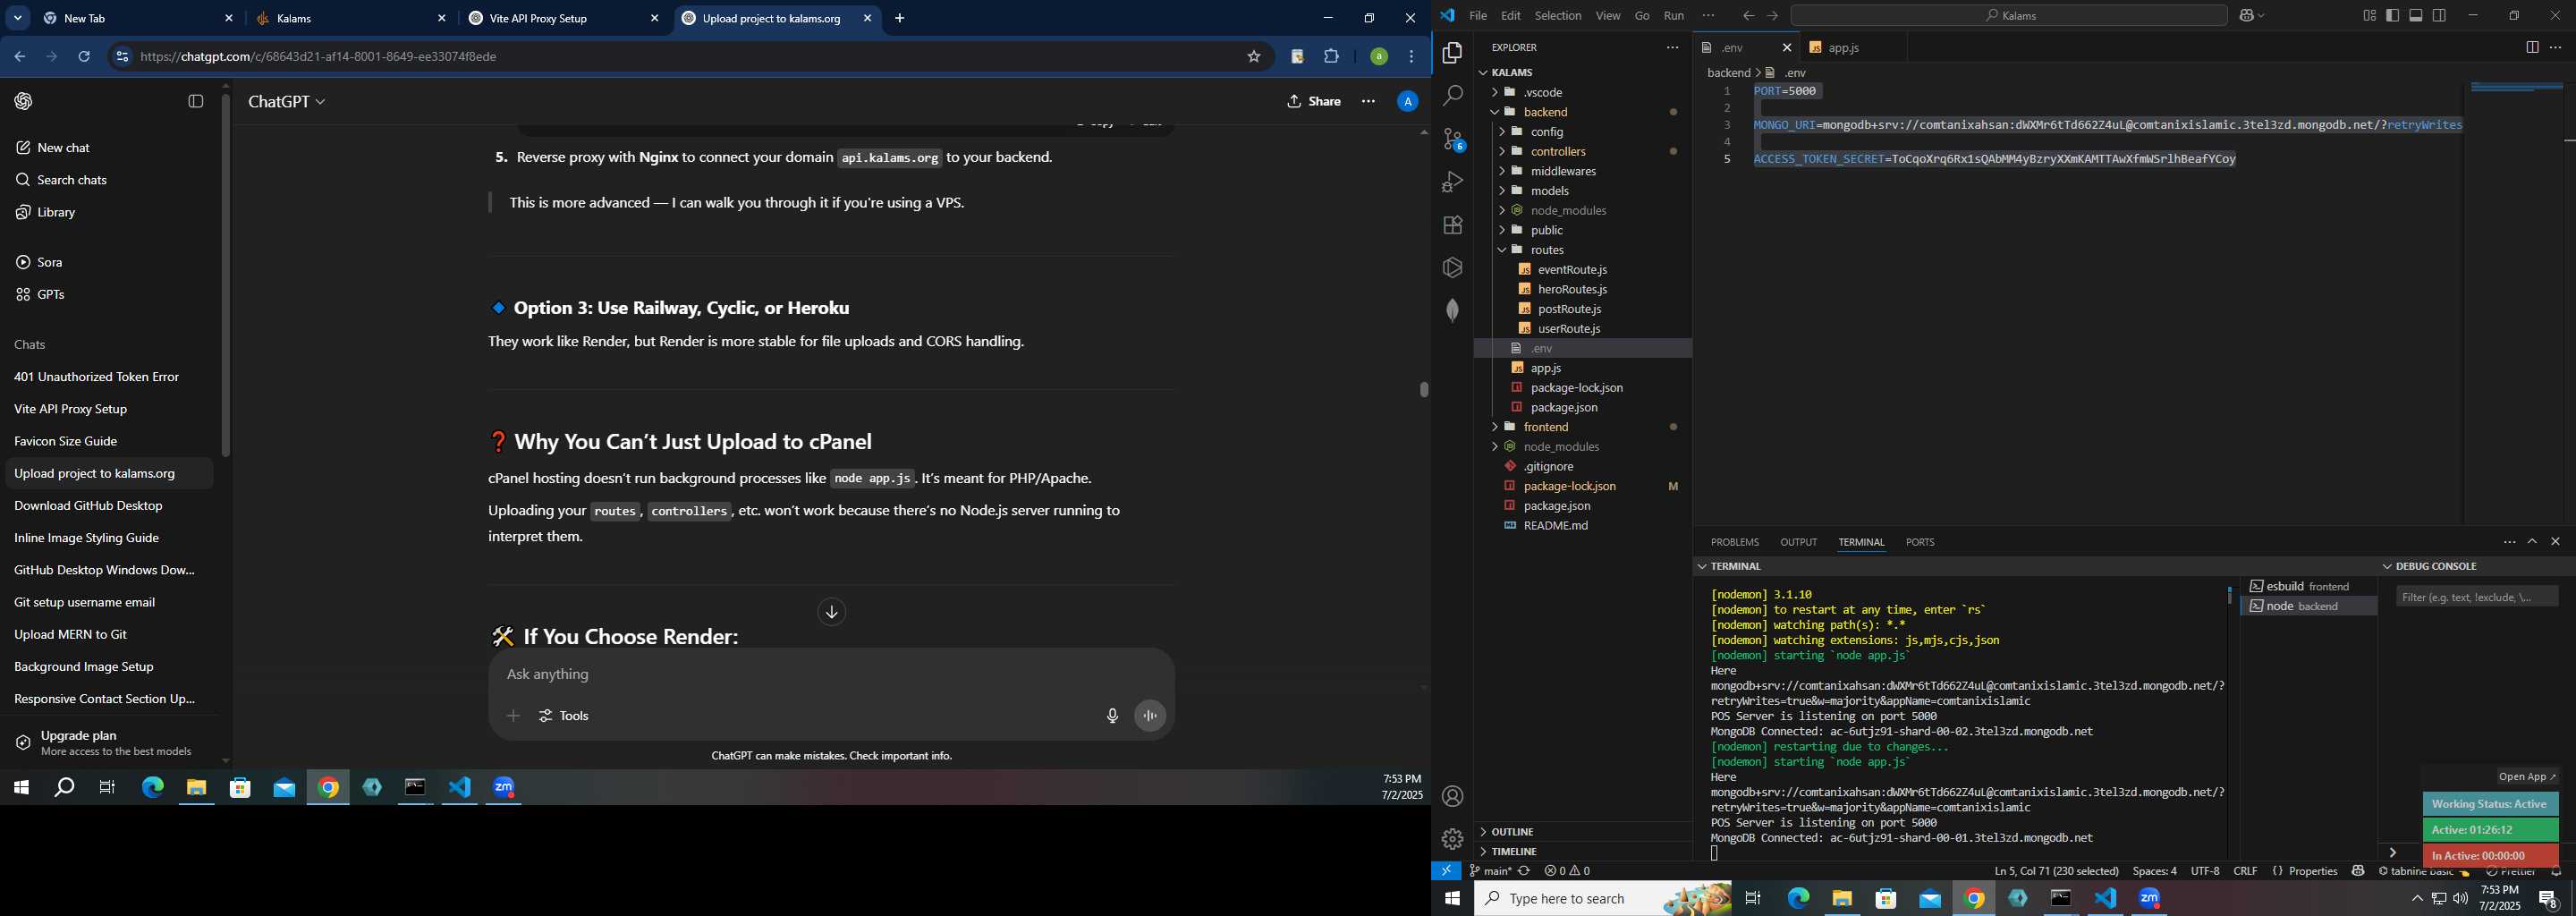Maximize the VS Code panel size

[2532, 542]
